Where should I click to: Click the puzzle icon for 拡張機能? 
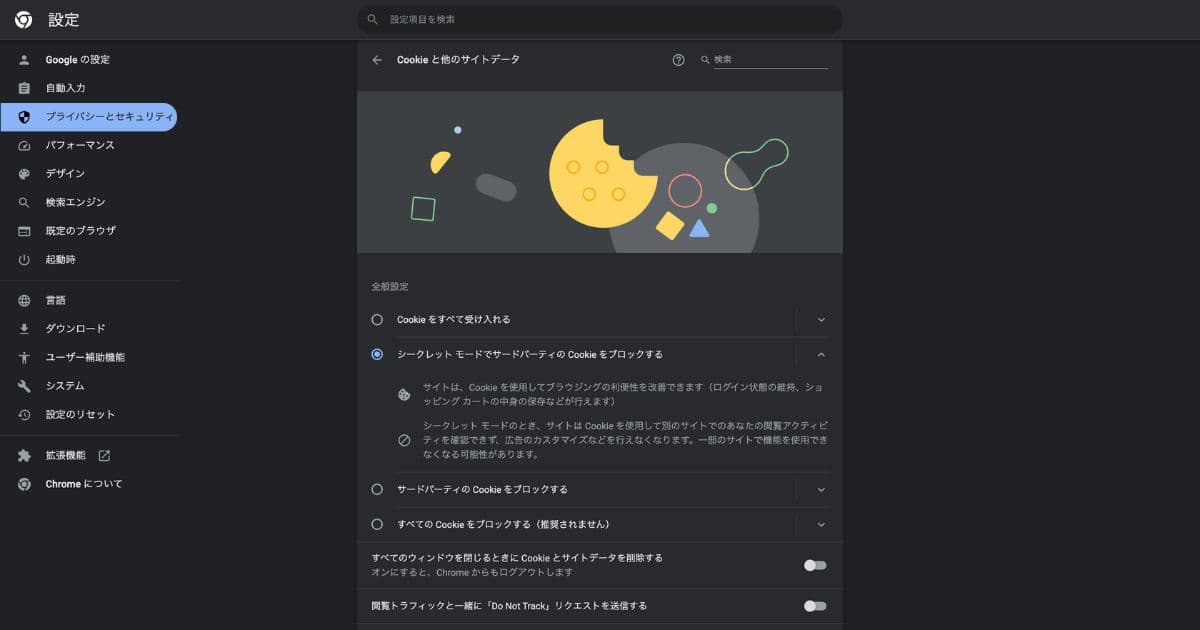[24, 455]
